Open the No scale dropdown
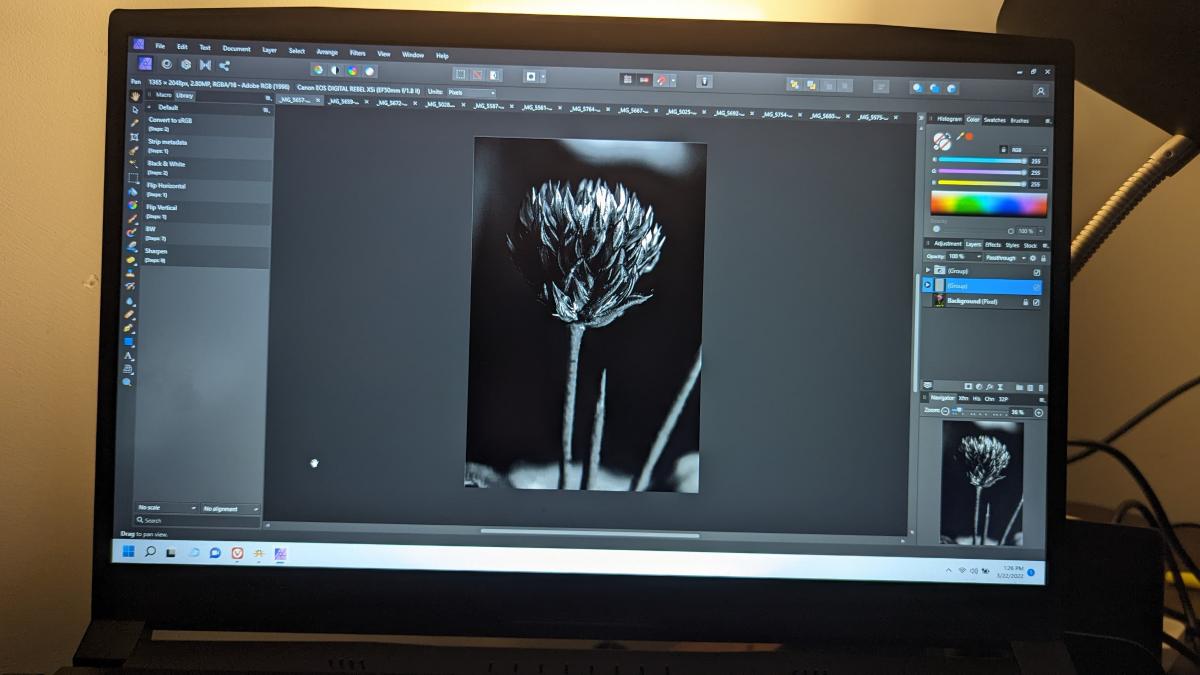The width and height of the screenshot is (1200, 675). tap(166, 509)
